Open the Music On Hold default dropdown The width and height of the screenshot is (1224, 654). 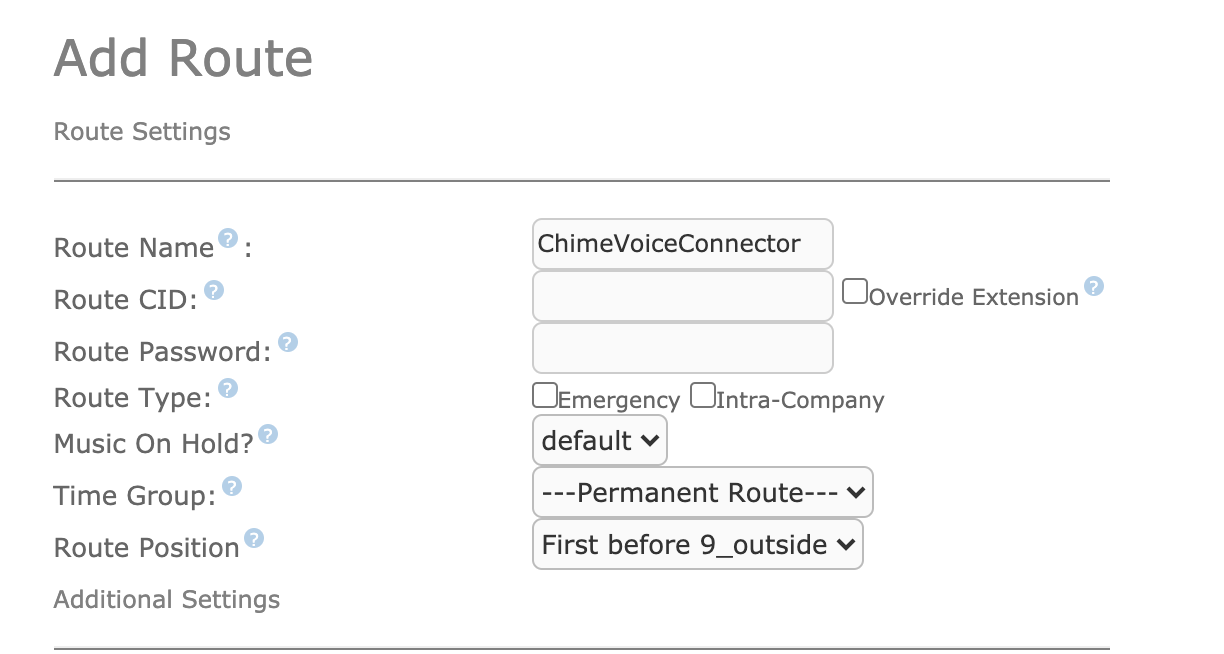click(x=600, y=441)
